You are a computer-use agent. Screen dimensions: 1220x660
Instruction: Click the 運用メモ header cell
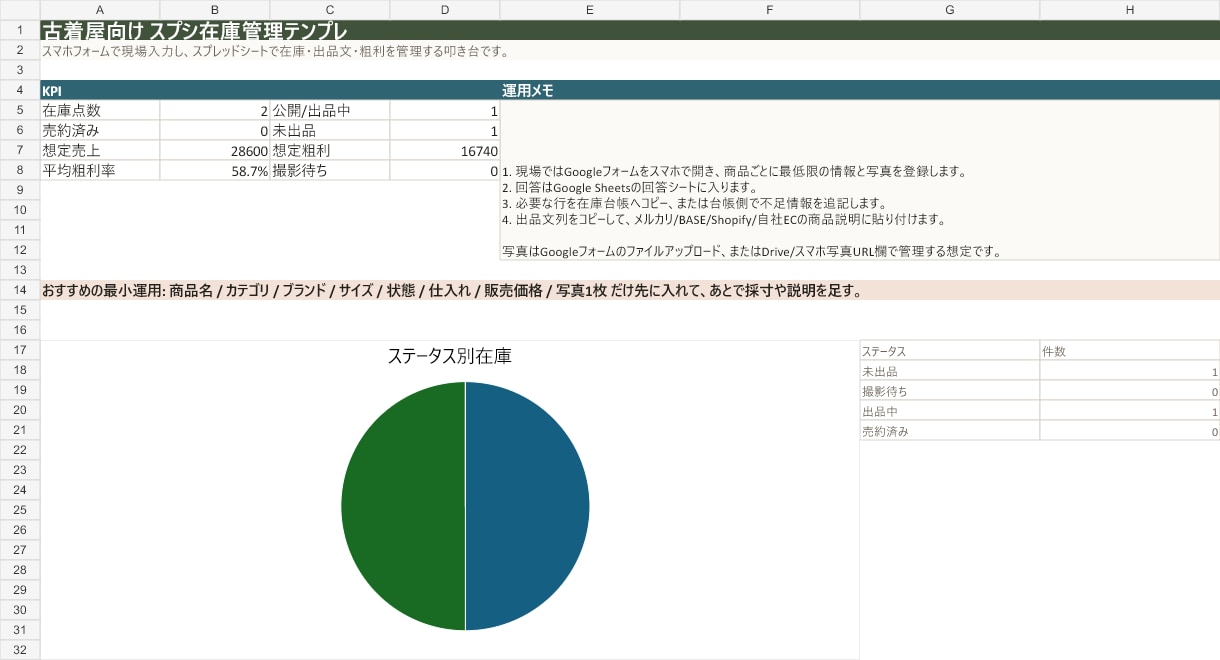[860, 90]
